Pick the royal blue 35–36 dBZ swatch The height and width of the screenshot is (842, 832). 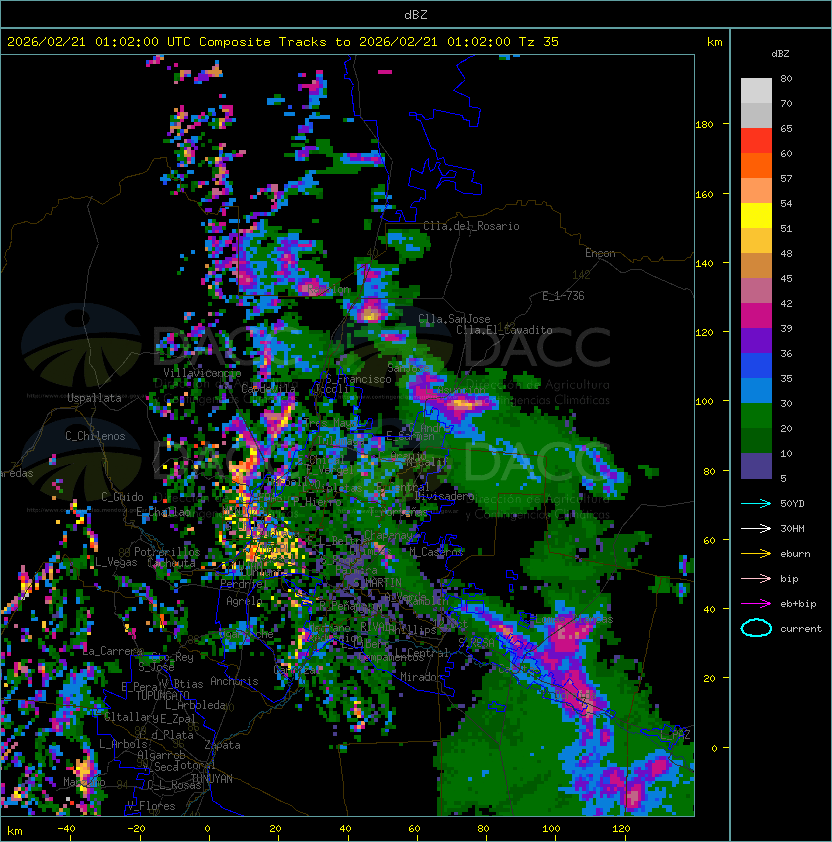pos(756,366)
